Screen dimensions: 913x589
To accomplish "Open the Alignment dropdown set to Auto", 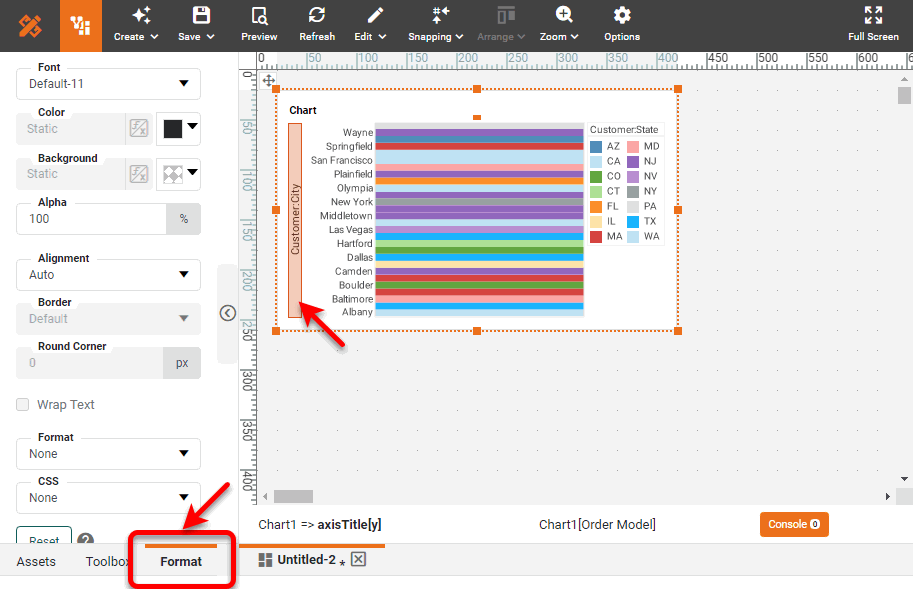I will pos(107,274).
